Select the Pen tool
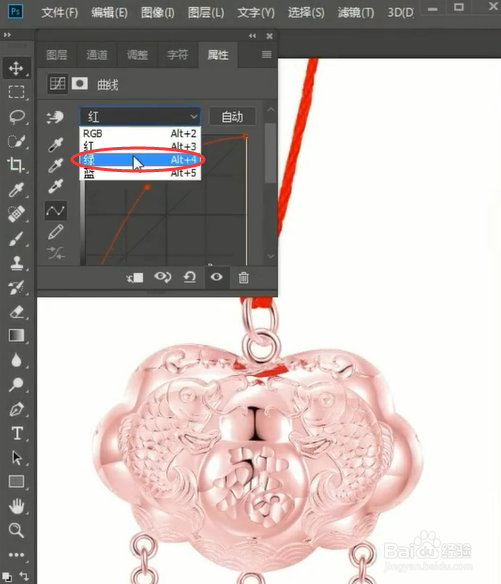 coord(16,409)
